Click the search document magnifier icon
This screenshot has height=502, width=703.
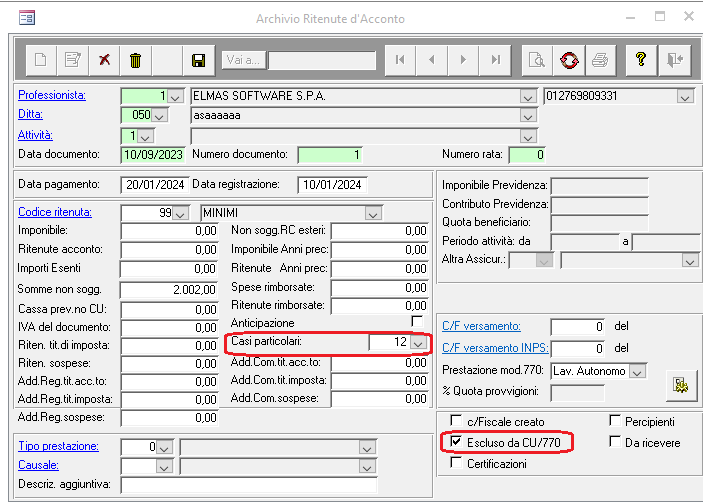point(537,60)
